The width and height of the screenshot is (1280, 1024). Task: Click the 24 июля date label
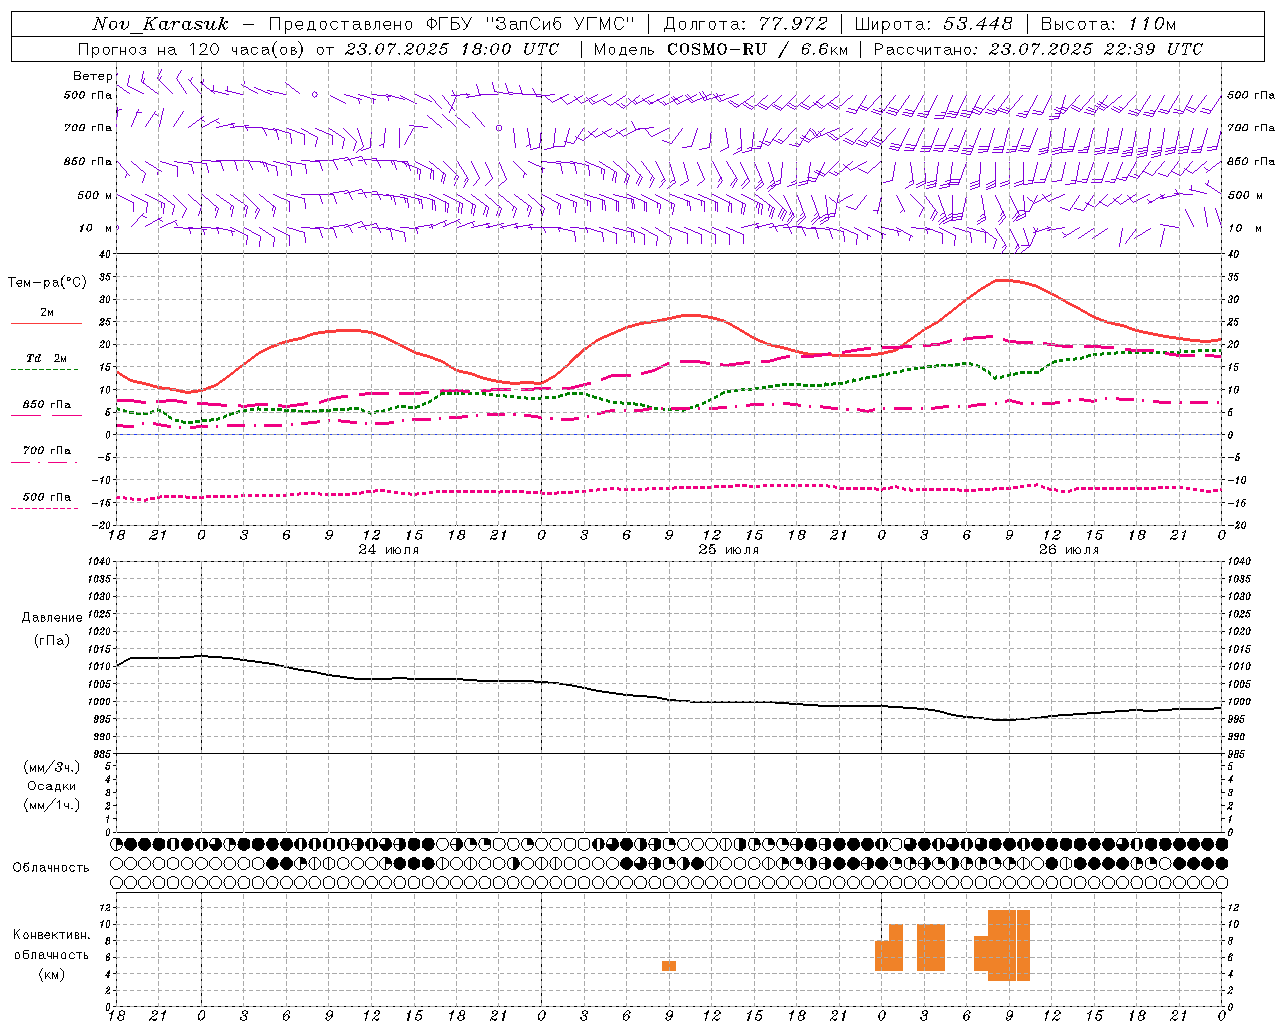(389, 550)
